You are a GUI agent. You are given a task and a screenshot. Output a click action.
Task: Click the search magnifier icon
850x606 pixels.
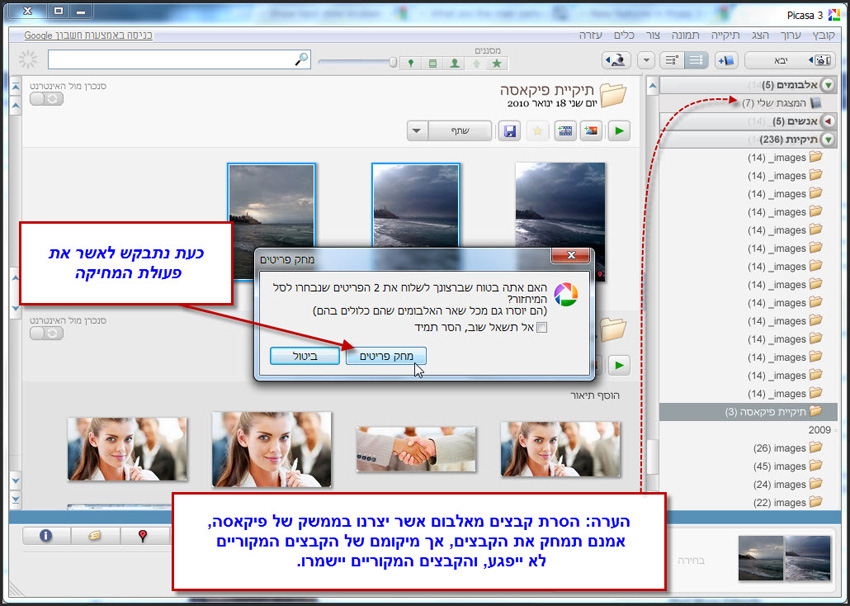[301, 59]
